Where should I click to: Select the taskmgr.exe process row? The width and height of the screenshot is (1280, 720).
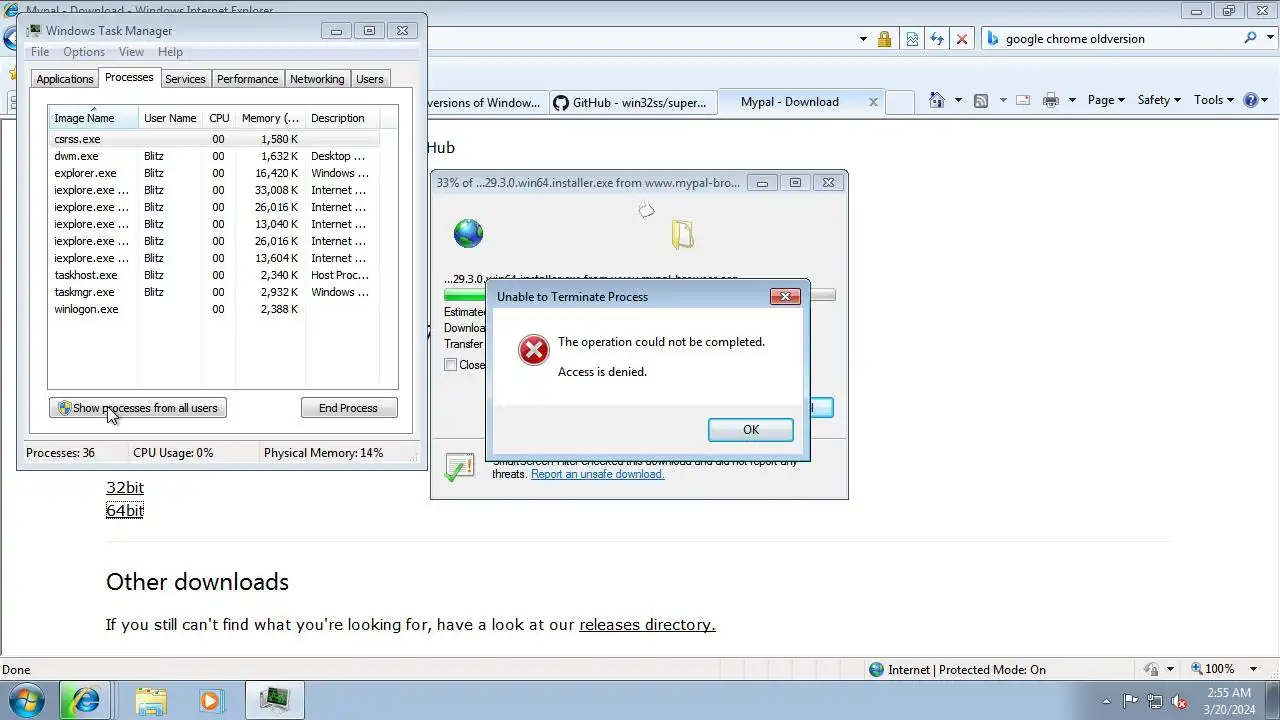tap(214, 292)
